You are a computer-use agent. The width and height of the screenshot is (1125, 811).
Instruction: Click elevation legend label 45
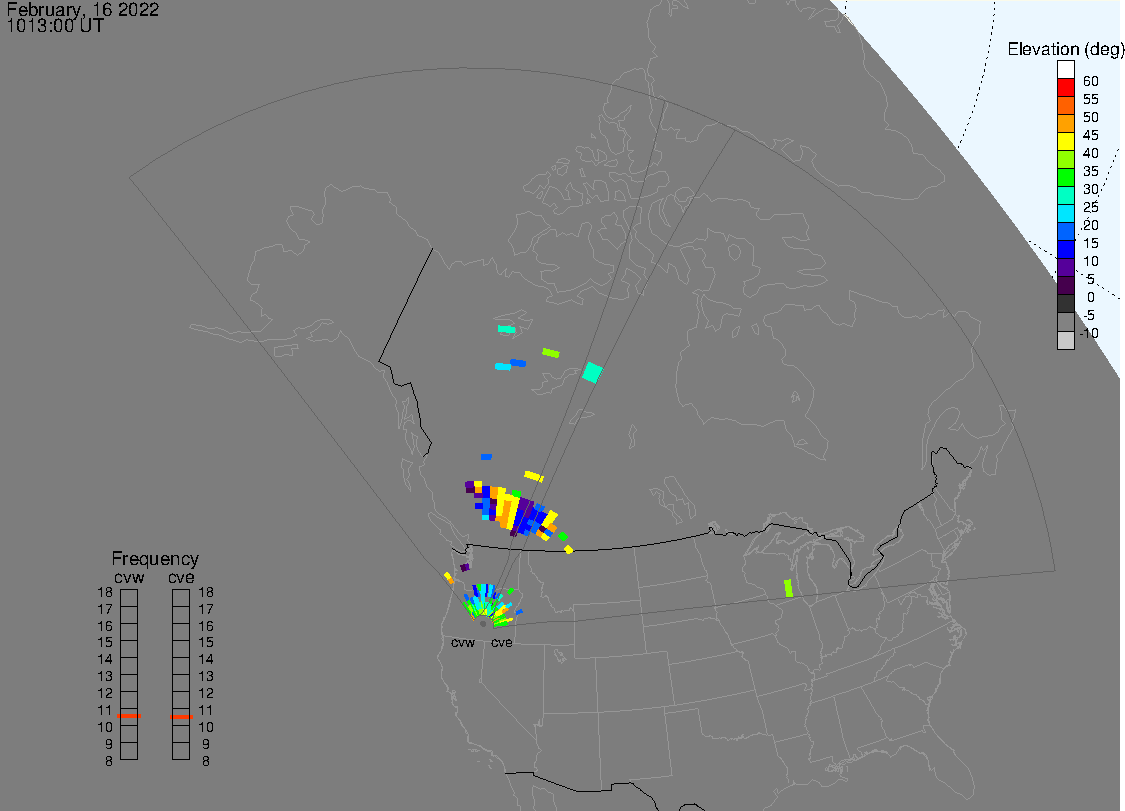point(1091,135)
